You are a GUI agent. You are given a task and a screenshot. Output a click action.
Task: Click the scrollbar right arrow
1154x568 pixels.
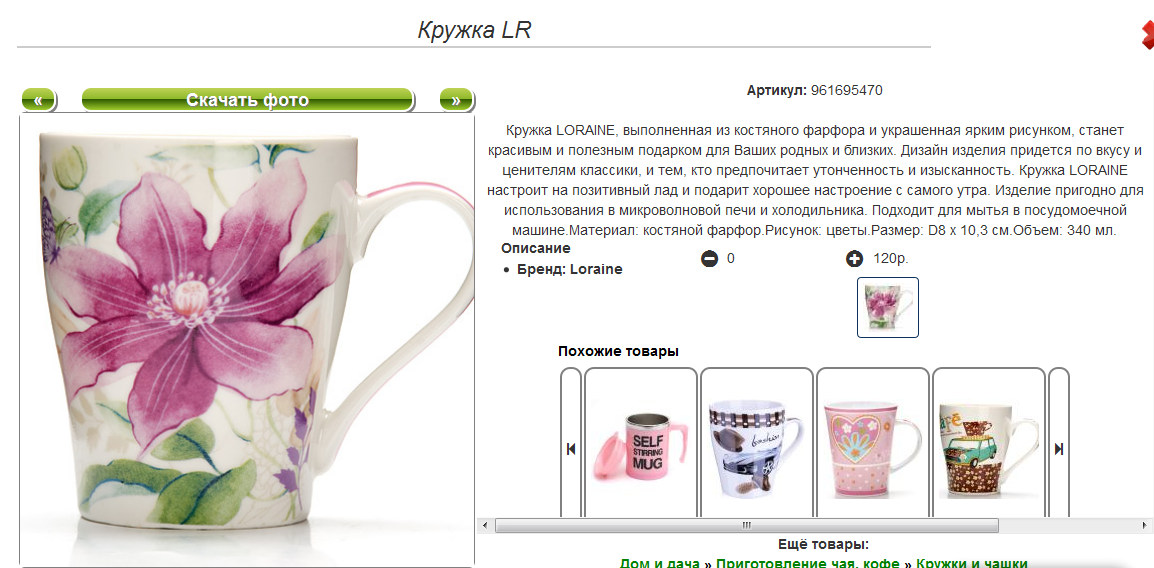coord(1147,525)
